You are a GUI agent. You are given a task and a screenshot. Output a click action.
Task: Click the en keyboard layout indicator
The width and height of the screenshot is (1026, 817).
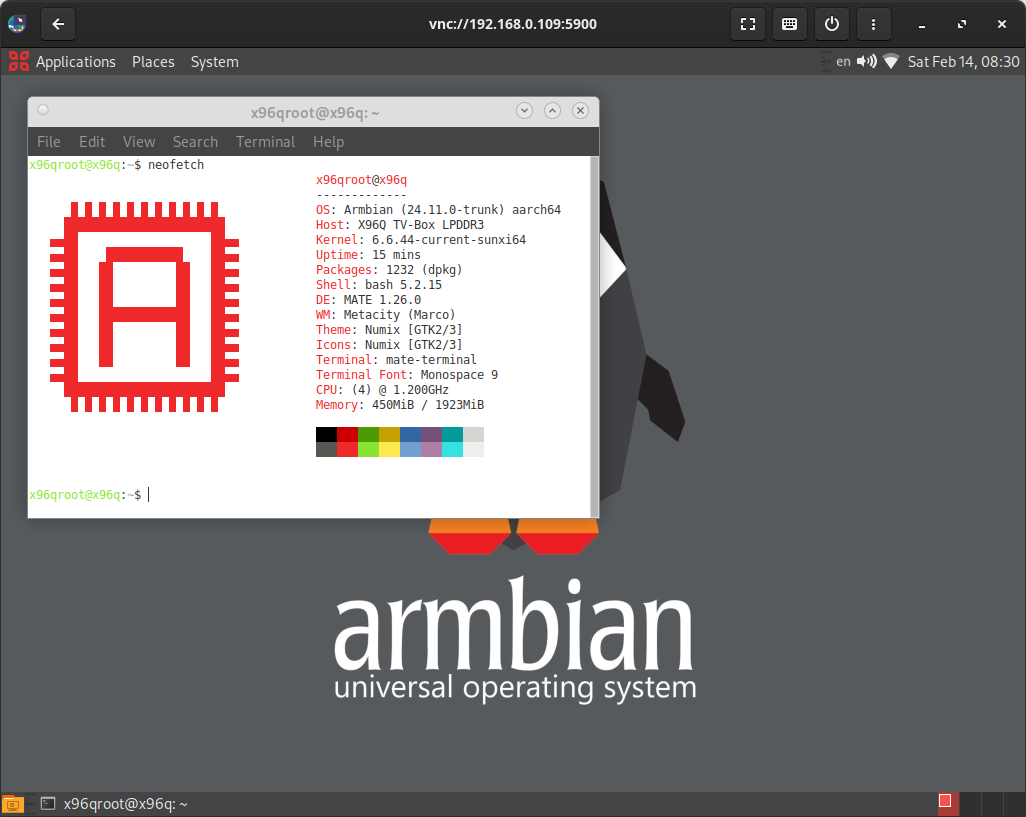[x=843, y=61]
